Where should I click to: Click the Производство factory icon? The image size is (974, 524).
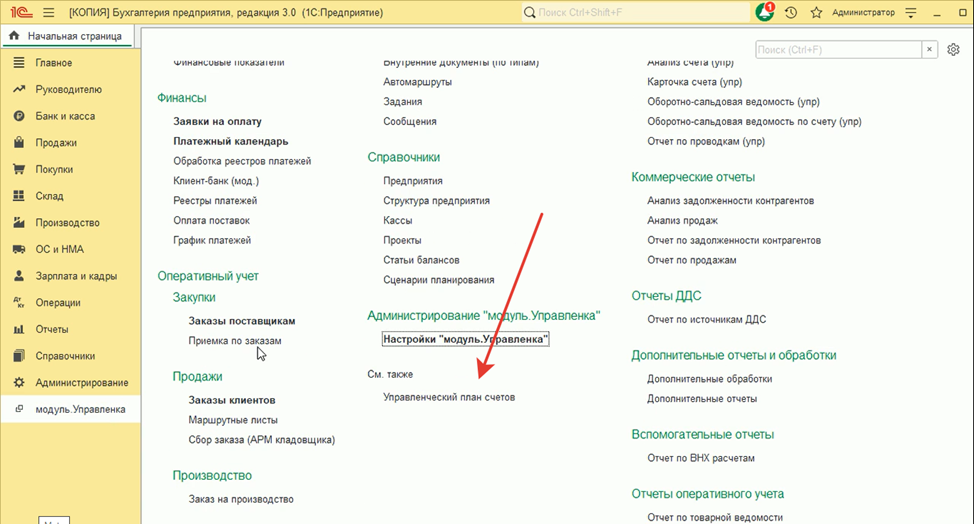pos(19,222)
